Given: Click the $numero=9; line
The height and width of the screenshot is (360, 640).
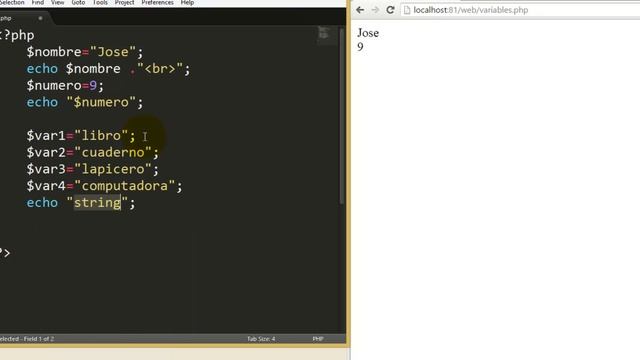Looking at the screenshot, I should [65, 85].
